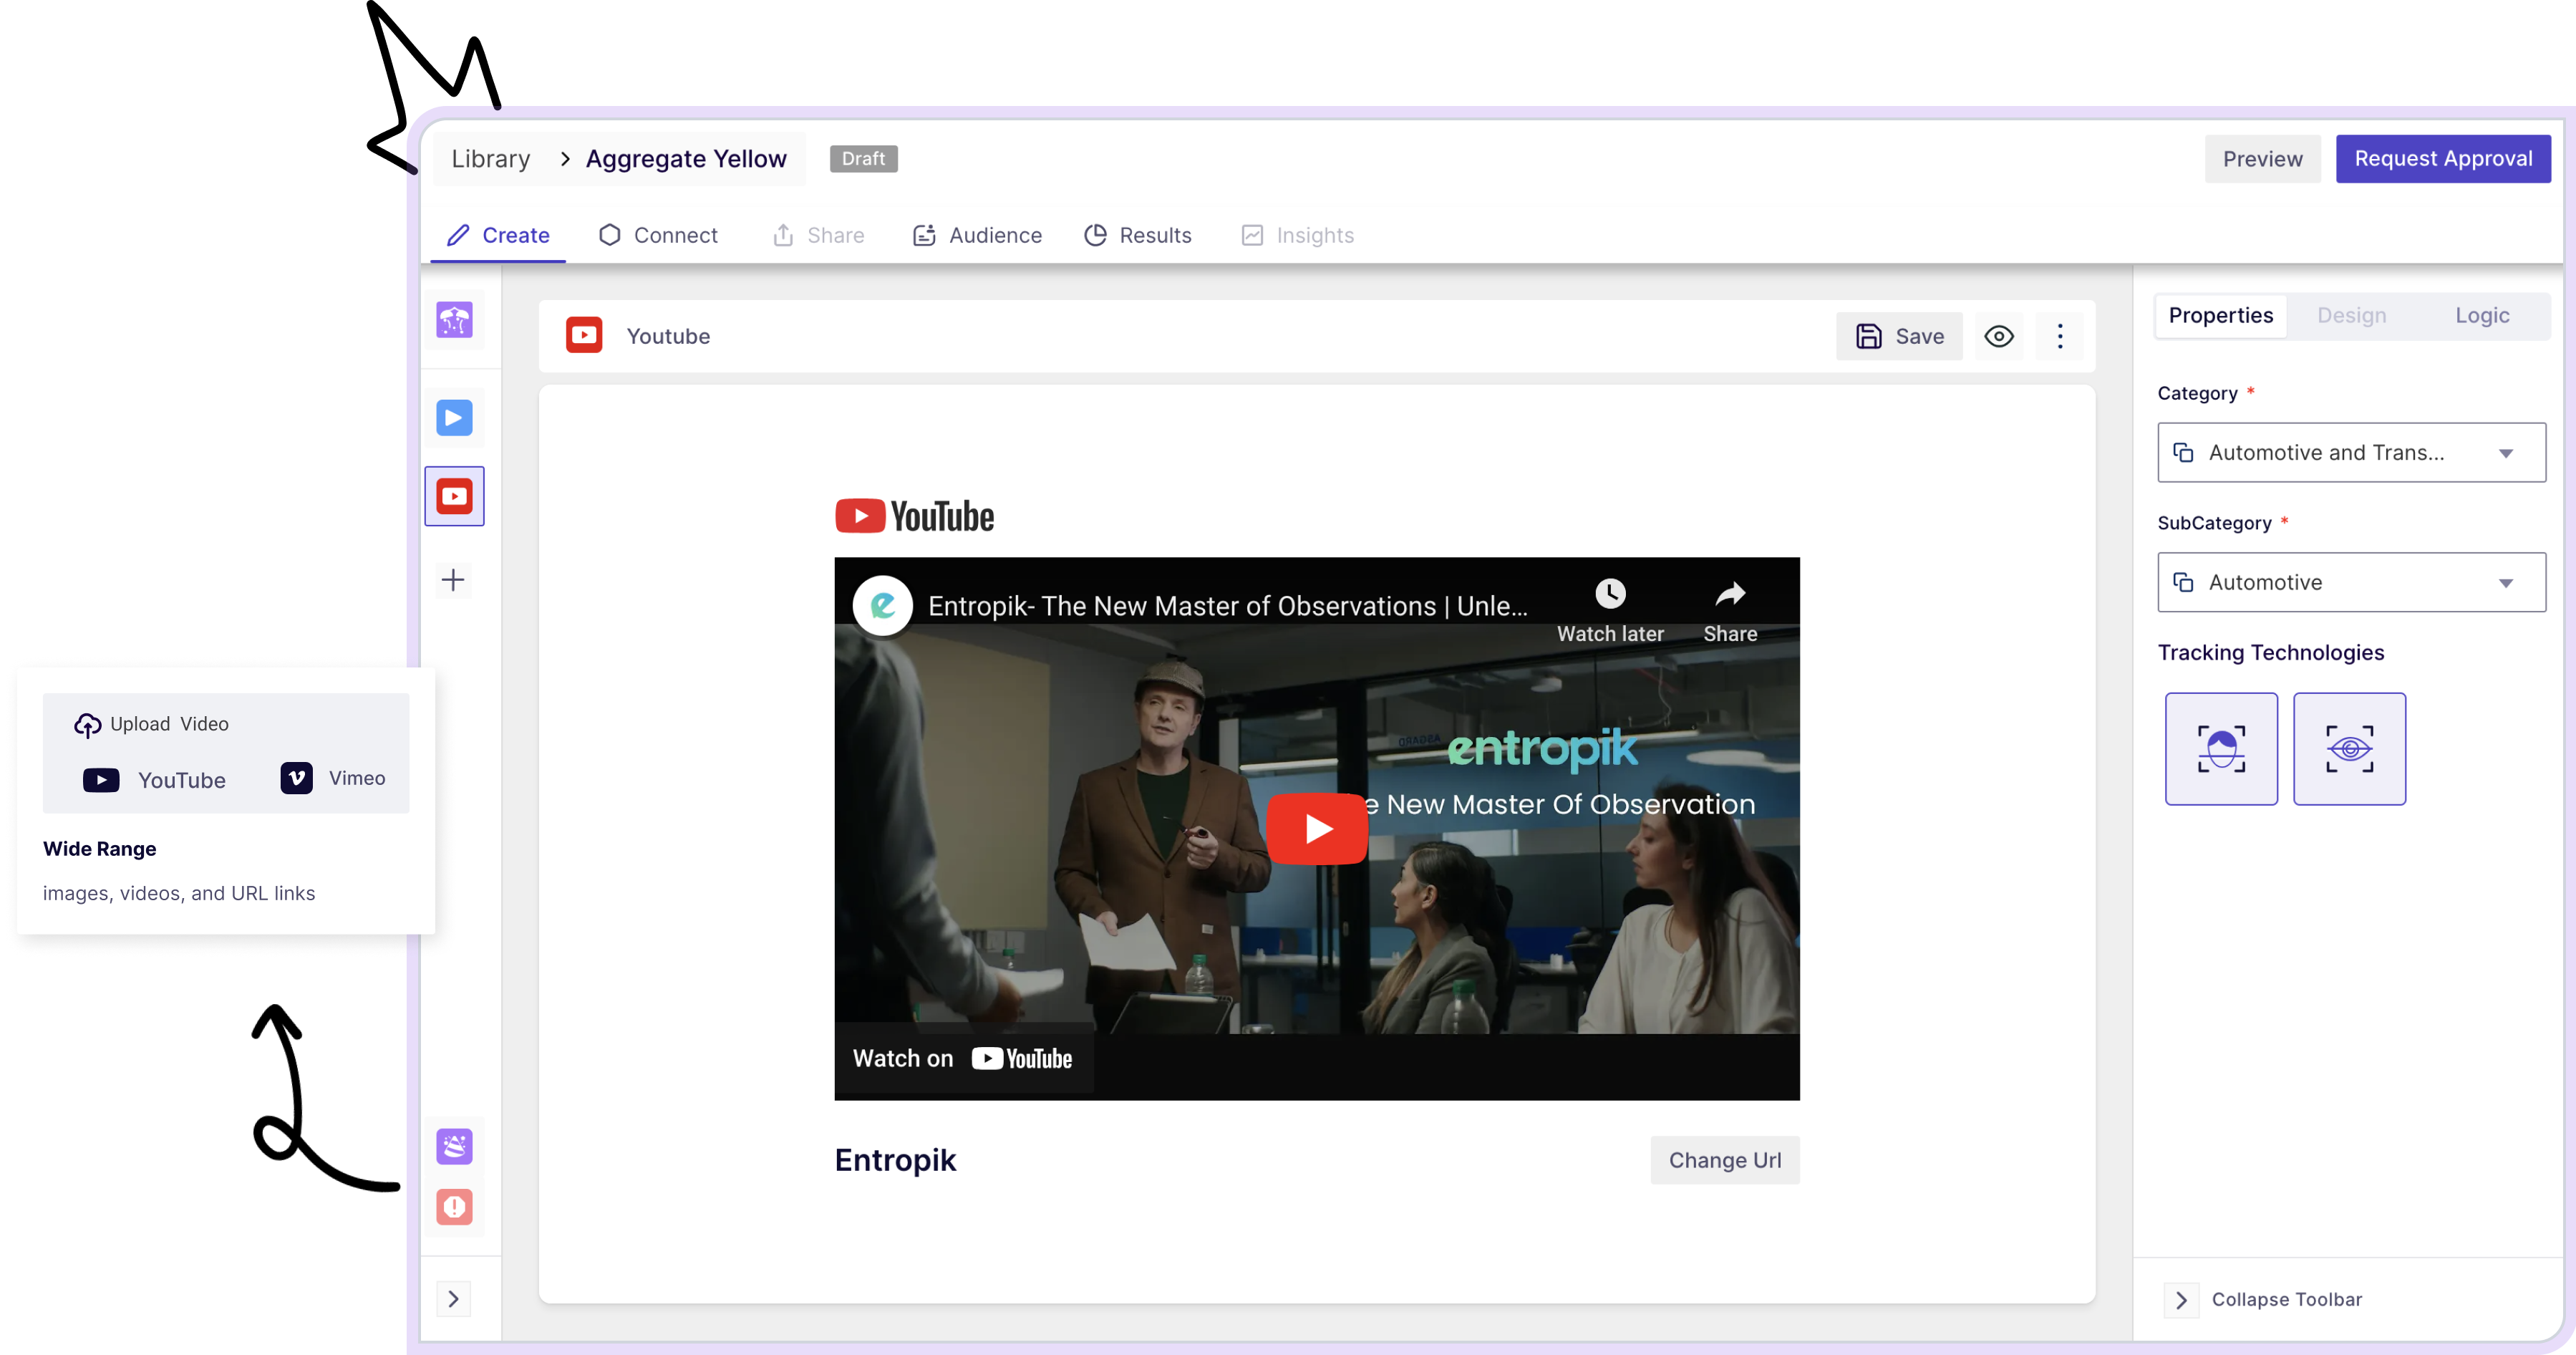This screenshot has width=2576, height=1355.
Task: Click the Youtube block name field
Action: tap(668, 337)
